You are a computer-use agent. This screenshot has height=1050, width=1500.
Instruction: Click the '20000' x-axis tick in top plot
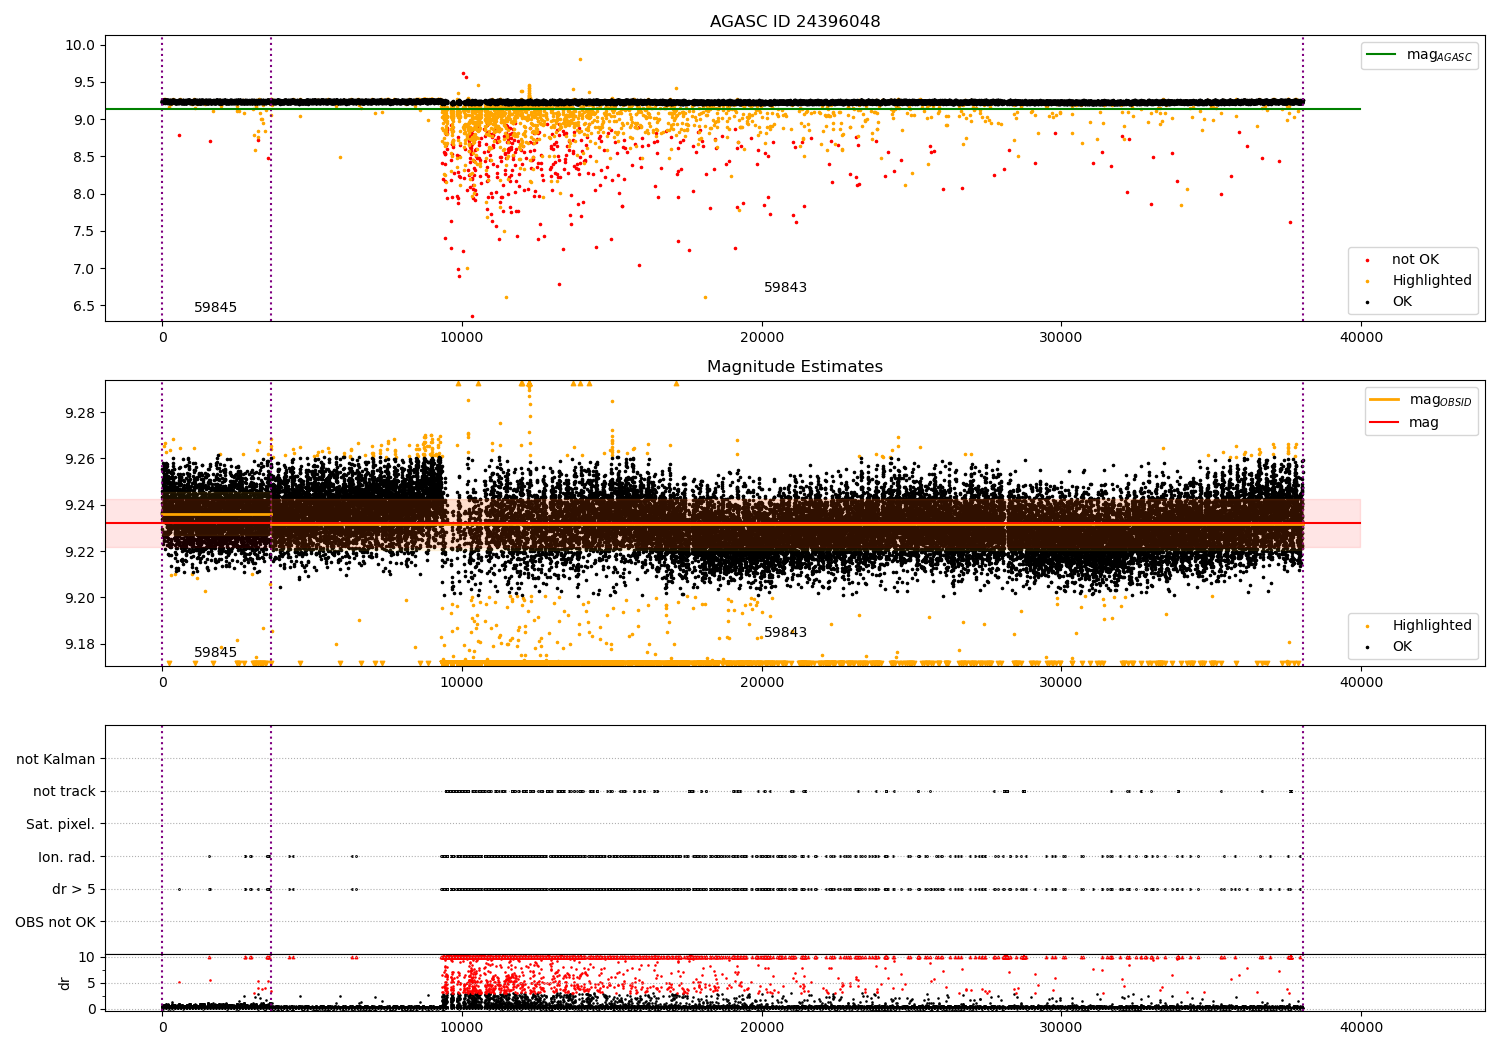[762, 338]
